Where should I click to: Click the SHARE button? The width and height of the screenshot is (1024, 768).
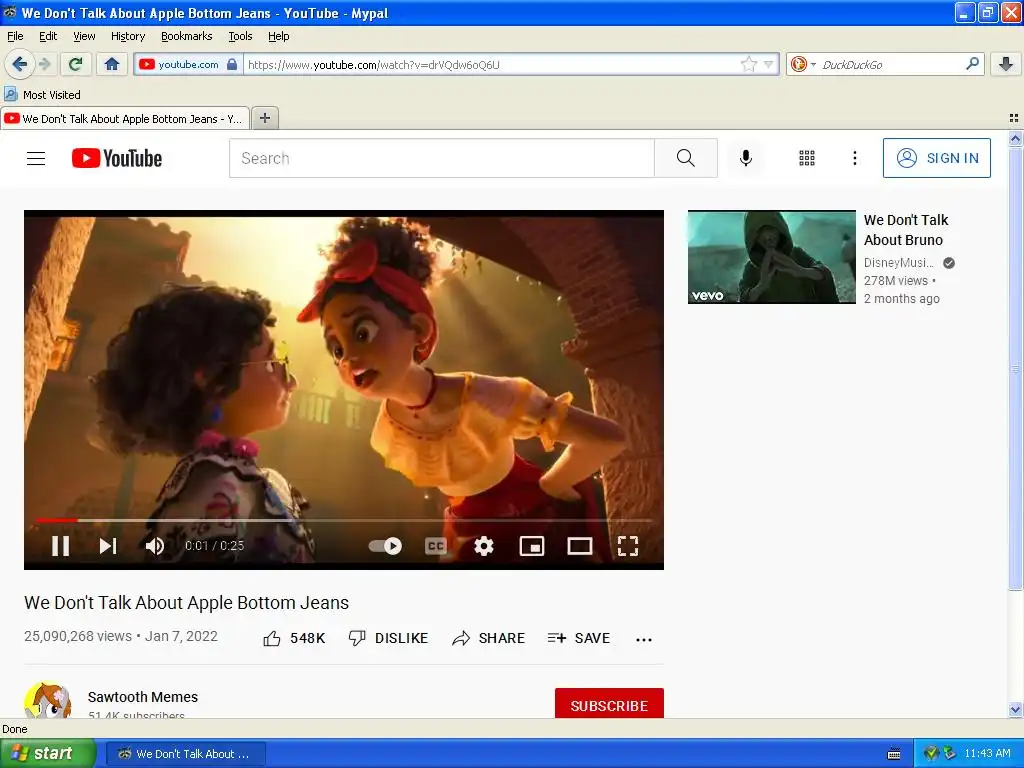coord(488,638)
